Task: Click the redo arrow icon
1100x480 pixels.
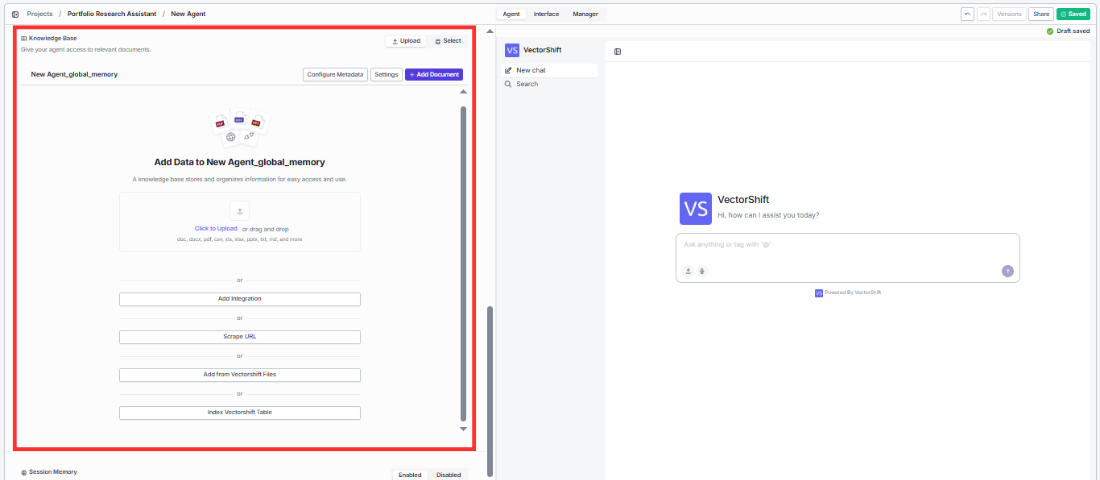Action: [x=984, y=14]
